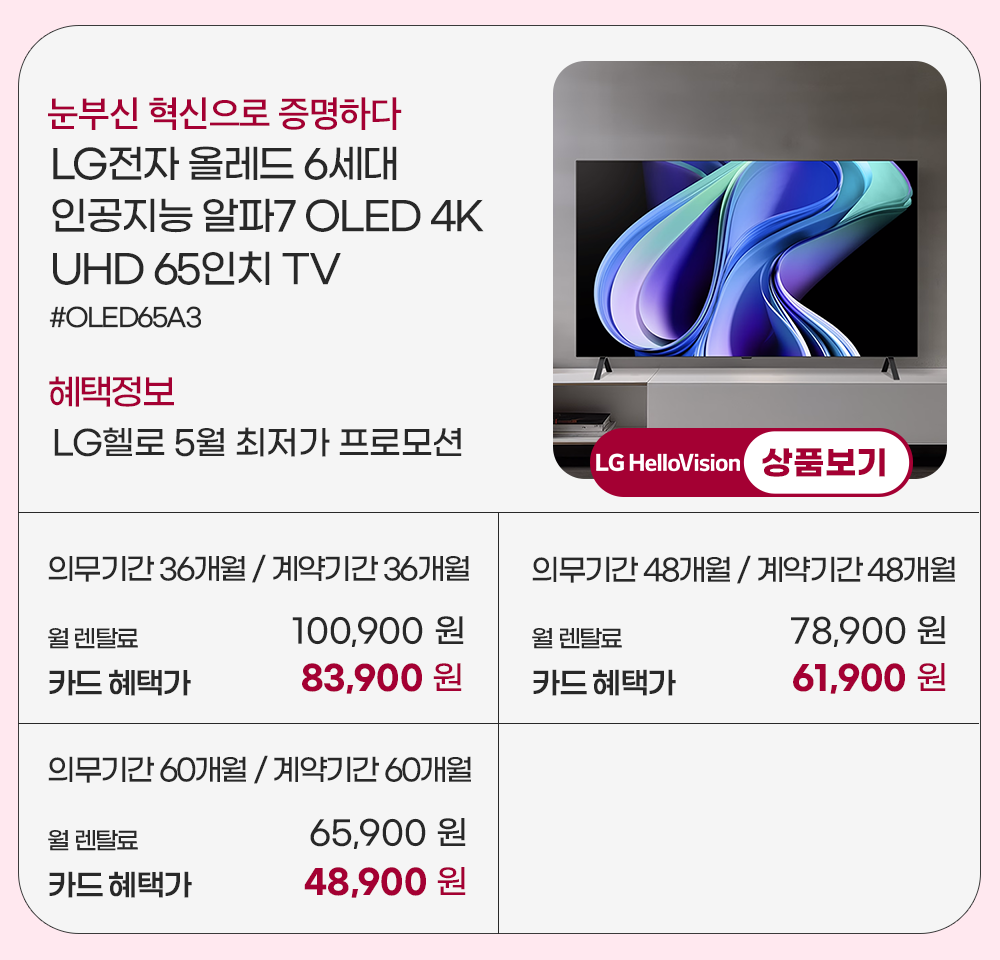Click the 78,900 원 monthly rental fee
This screenshot has height=960, width=1000.
[868, 631]
